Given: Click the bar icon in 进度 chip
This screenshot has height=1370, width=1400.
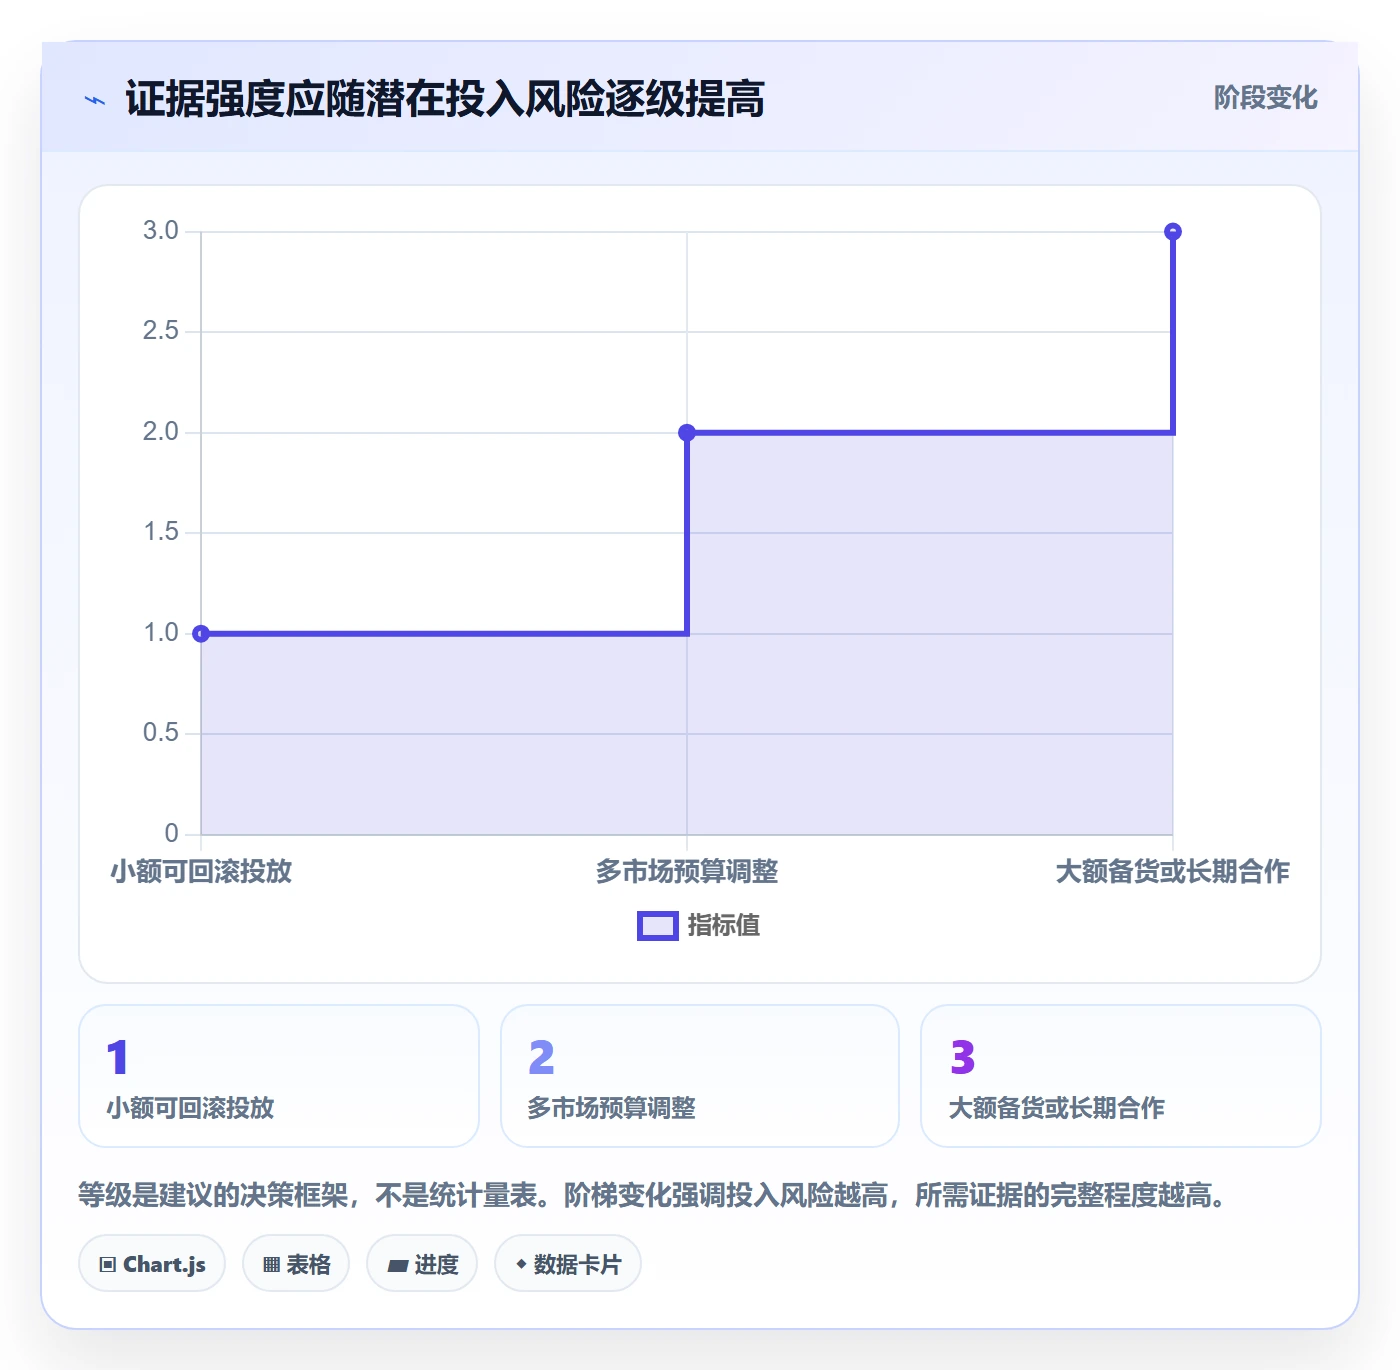Looking at the screenshot, I should [x=397, y=1265].
